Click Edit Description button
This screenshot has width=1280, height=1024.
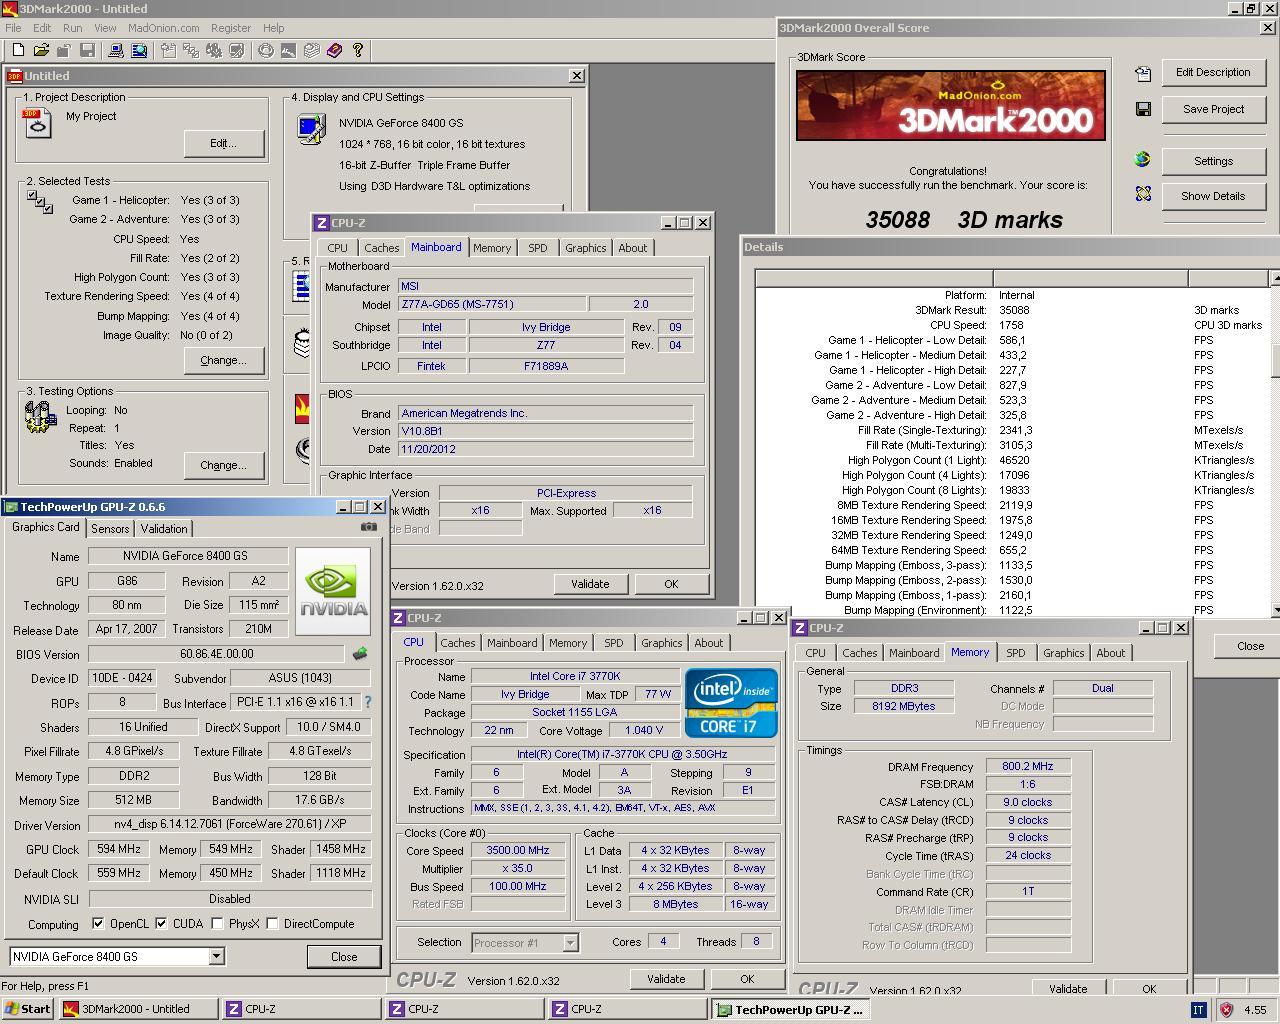click(x=1213, y=73)
